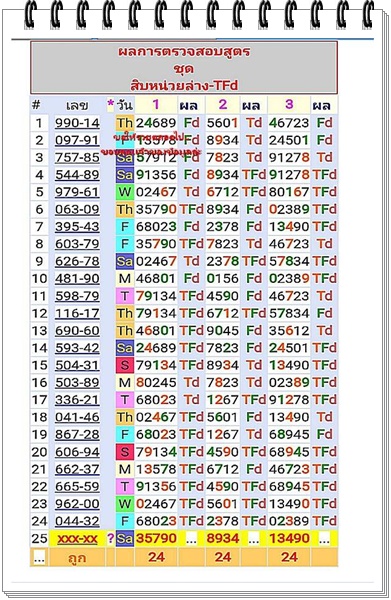The height and width of the screenshot is (600, 391).
Task: Open the 544-89 number link
Action: point(77,175)
